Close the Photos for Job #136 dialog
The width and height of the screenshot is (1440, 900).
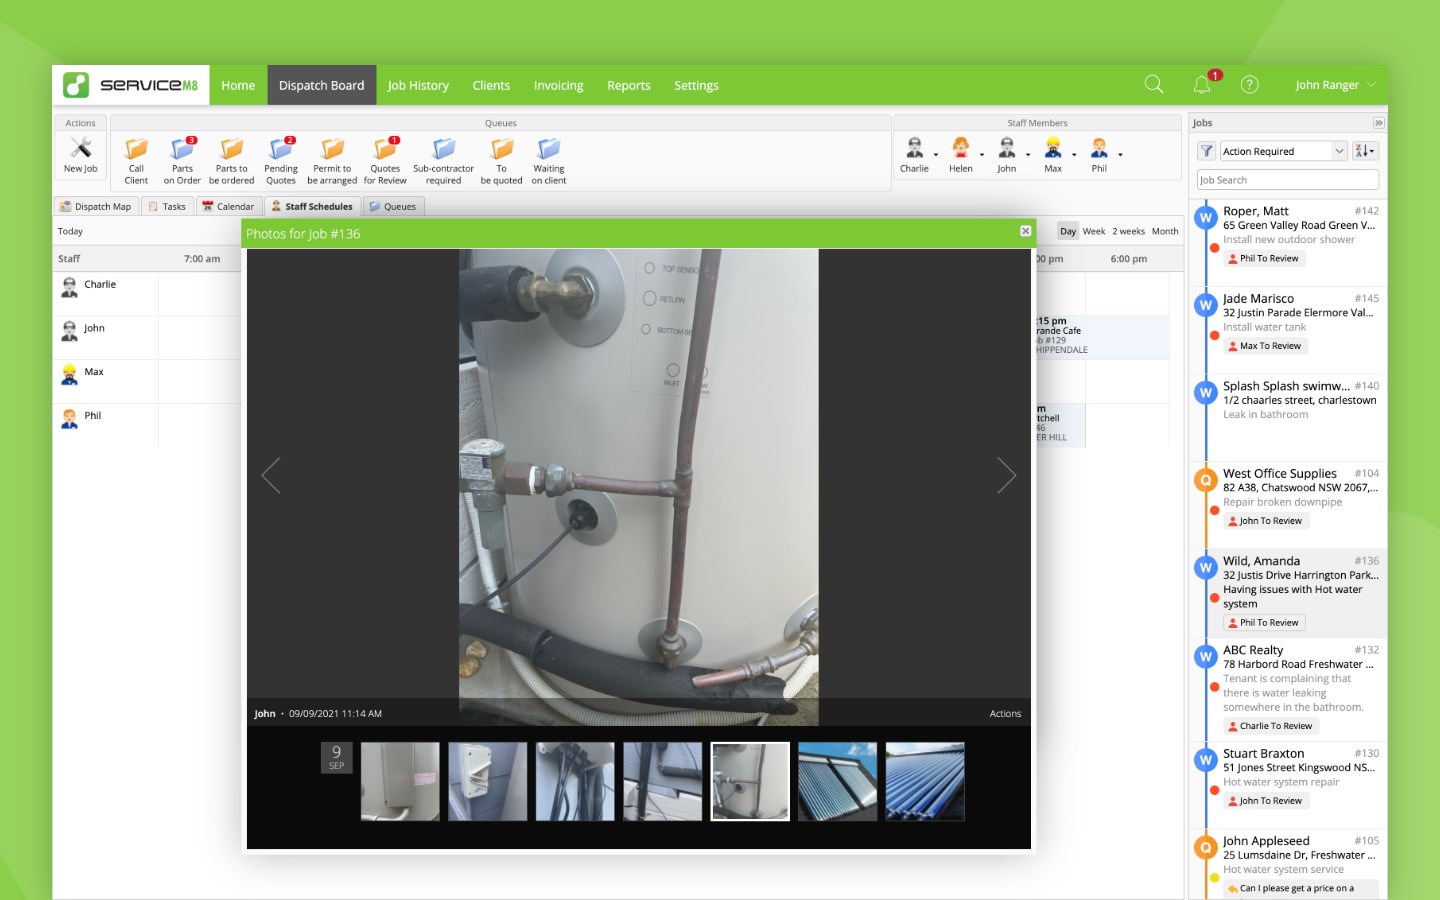(x=1025, y=231)
